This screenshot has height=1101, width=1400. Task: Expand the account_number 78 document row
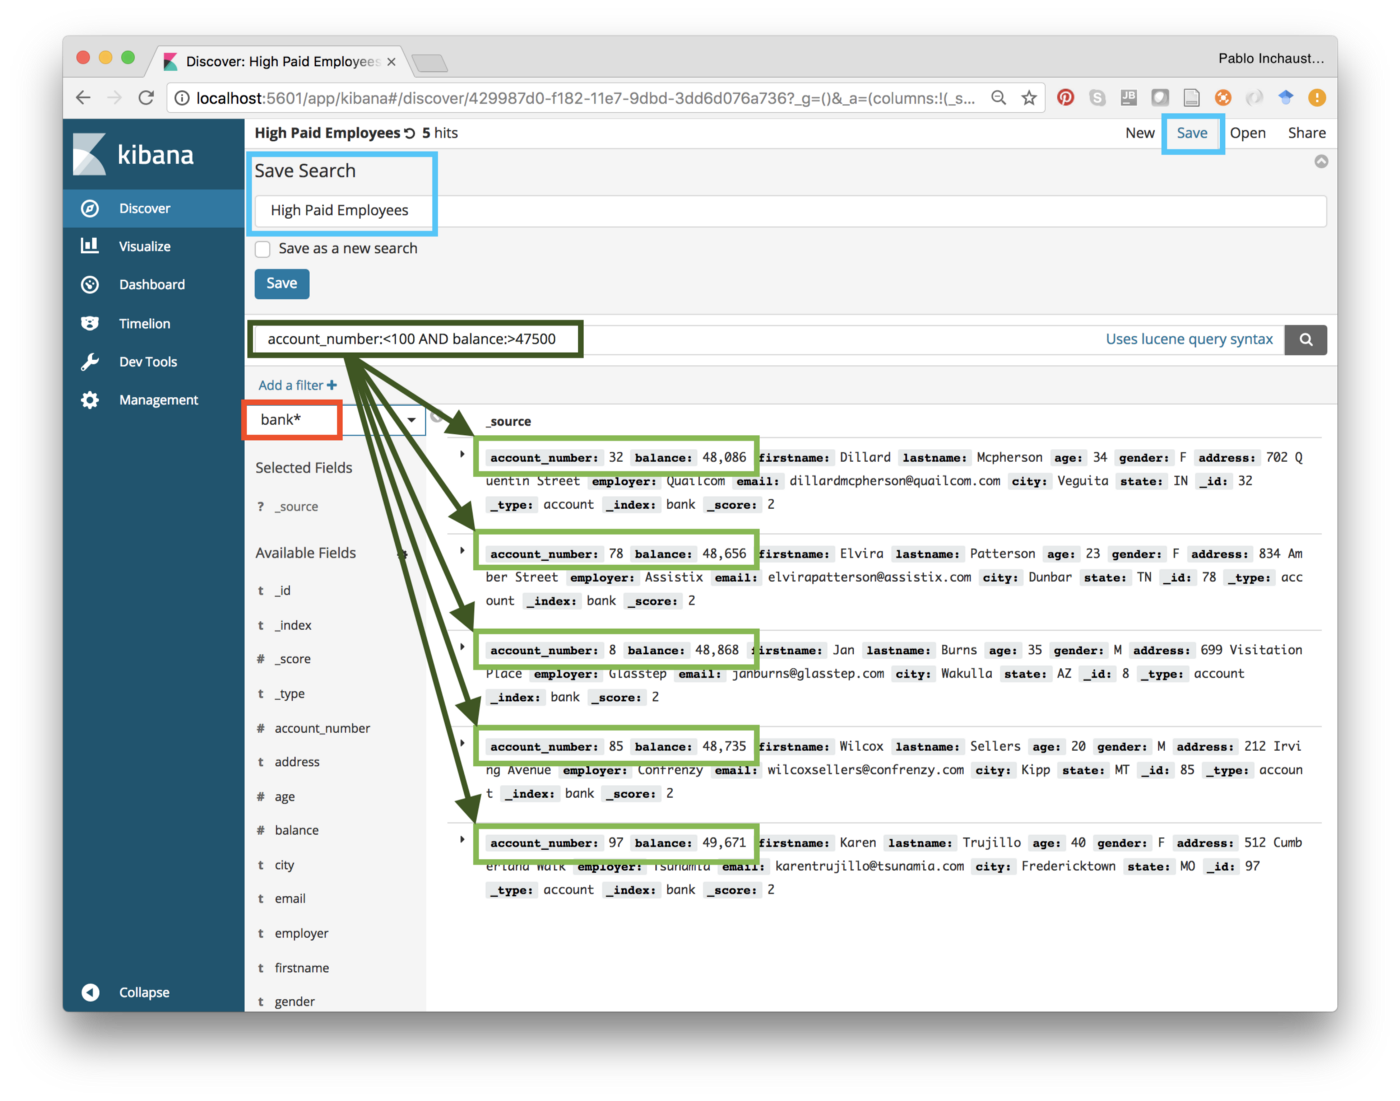(462, 550)
